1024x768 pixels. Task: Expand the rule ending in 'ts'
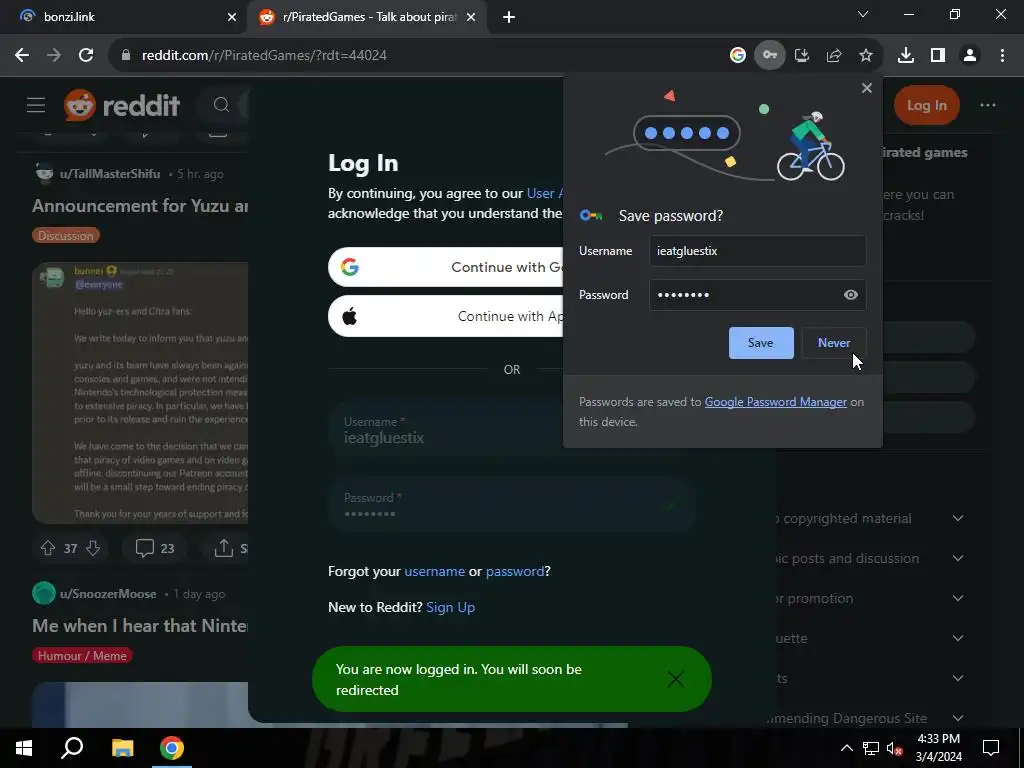958,678
